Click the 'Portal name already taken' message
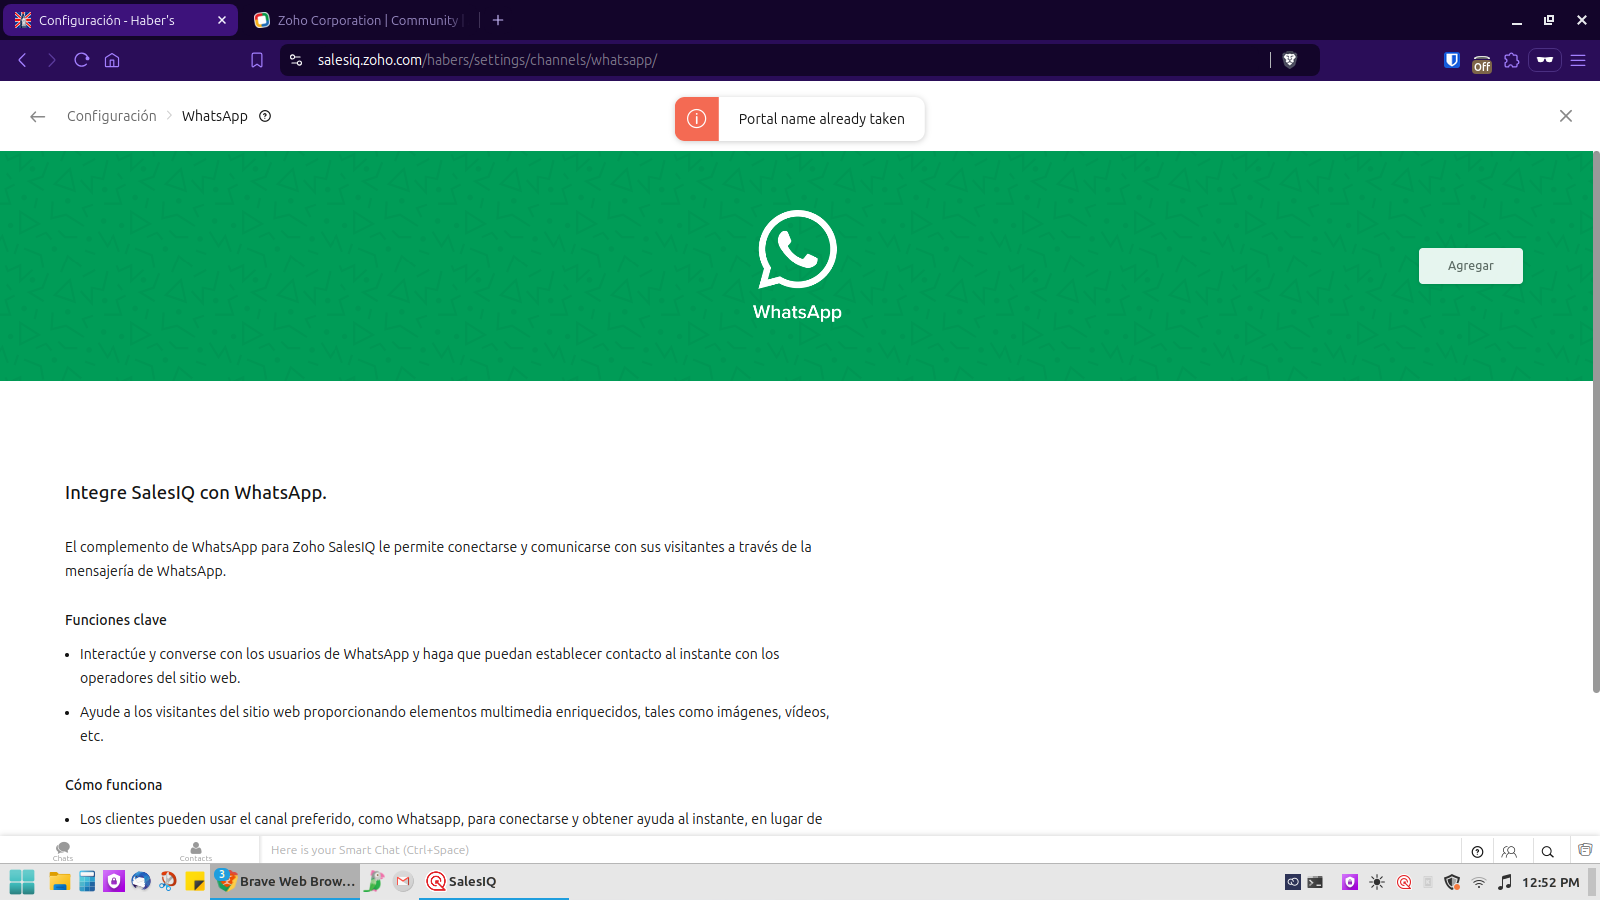Image resolution: width=1600 pixels, height=900 pixels. point(822,119)
